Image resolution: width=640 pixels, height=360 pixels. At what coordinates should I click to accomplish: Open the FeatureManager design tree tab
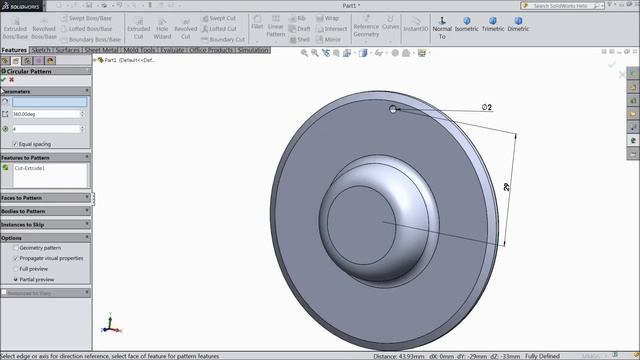coord(5,61)
